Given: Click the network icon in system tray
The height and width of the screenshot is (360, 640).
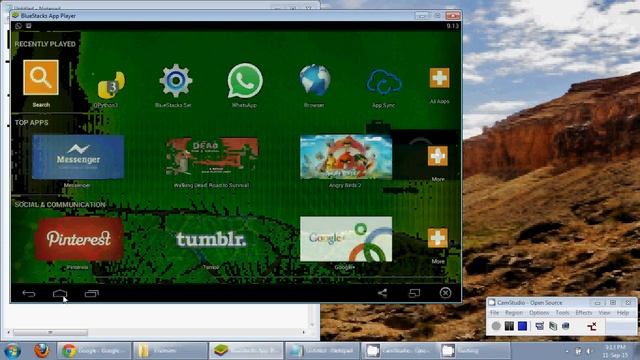Looking at the screenshot, I should pos(578,351).
